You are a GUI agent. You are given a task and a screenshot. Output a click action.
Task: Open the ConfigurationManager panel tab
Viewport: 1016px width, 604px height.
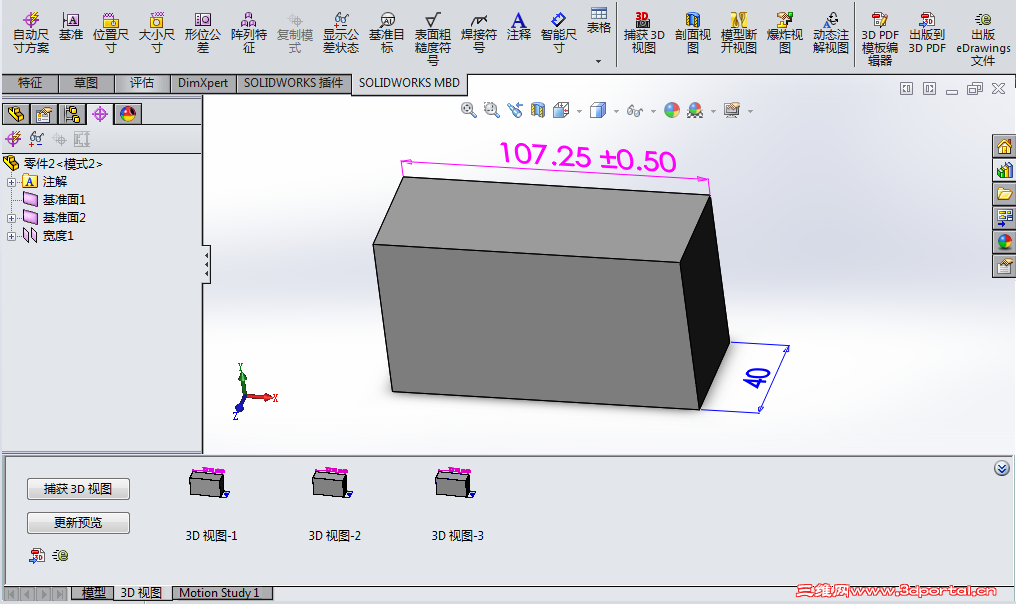[72, 114]
